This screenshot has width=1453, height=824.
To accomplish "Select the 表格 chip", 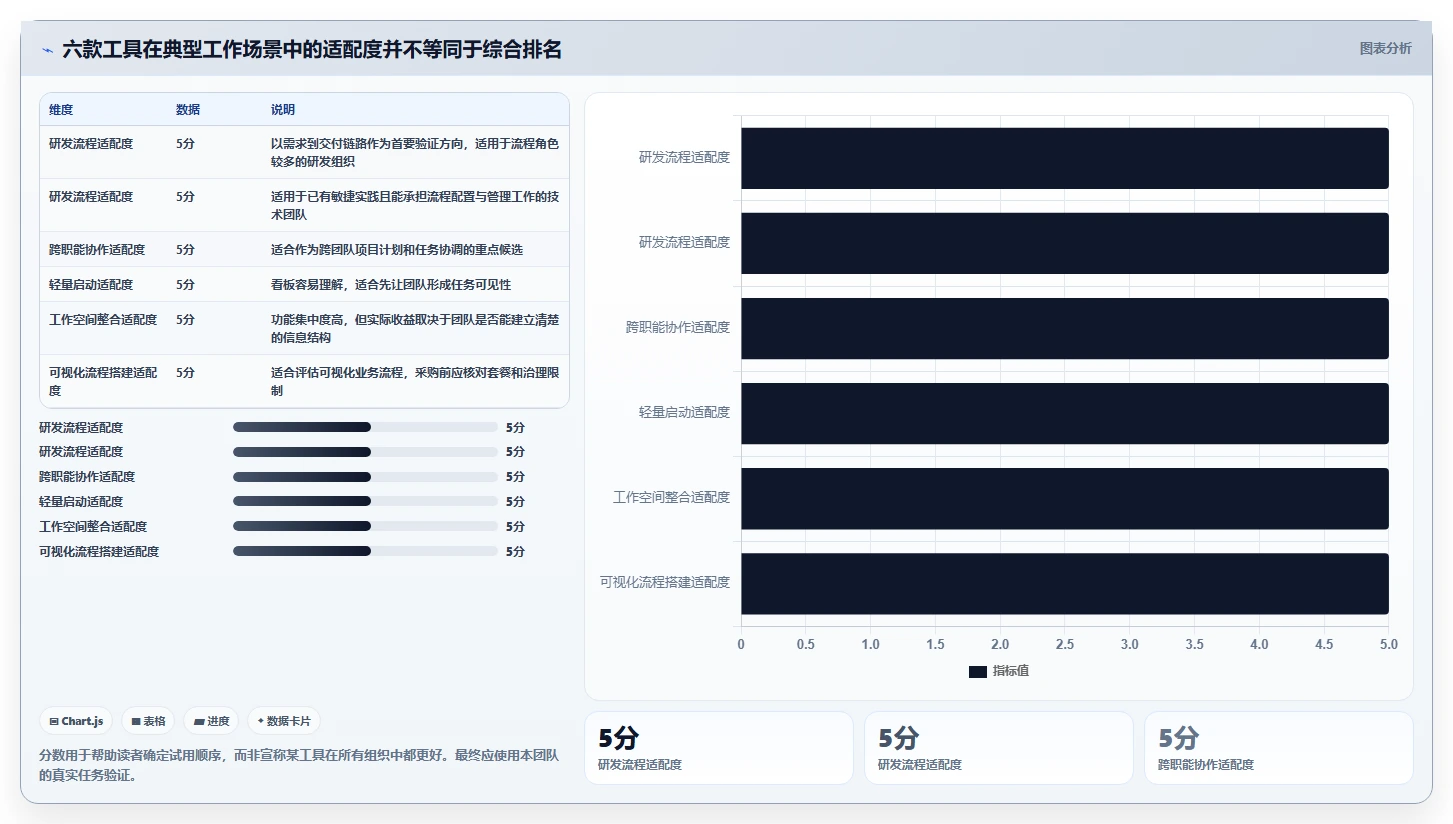I will coord(148,721).
